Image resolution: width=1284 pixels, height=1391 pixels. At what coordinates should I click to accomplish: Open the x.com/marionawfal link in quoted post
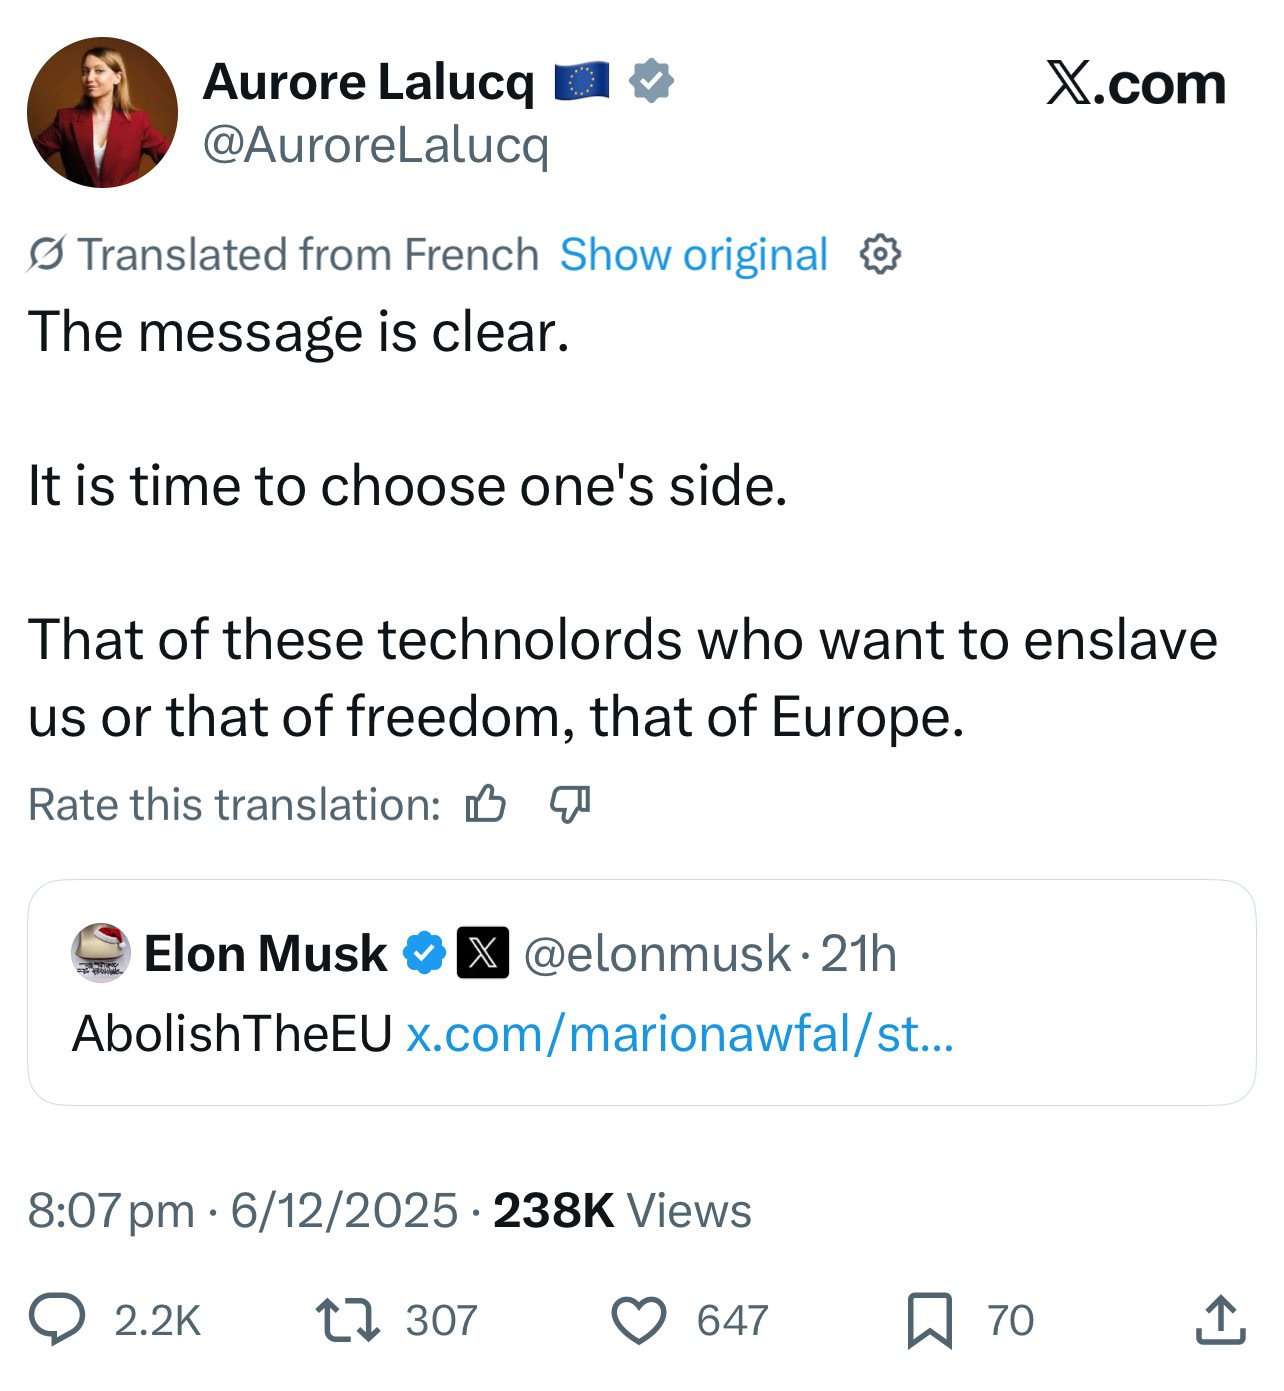(x=680, y=1033)
